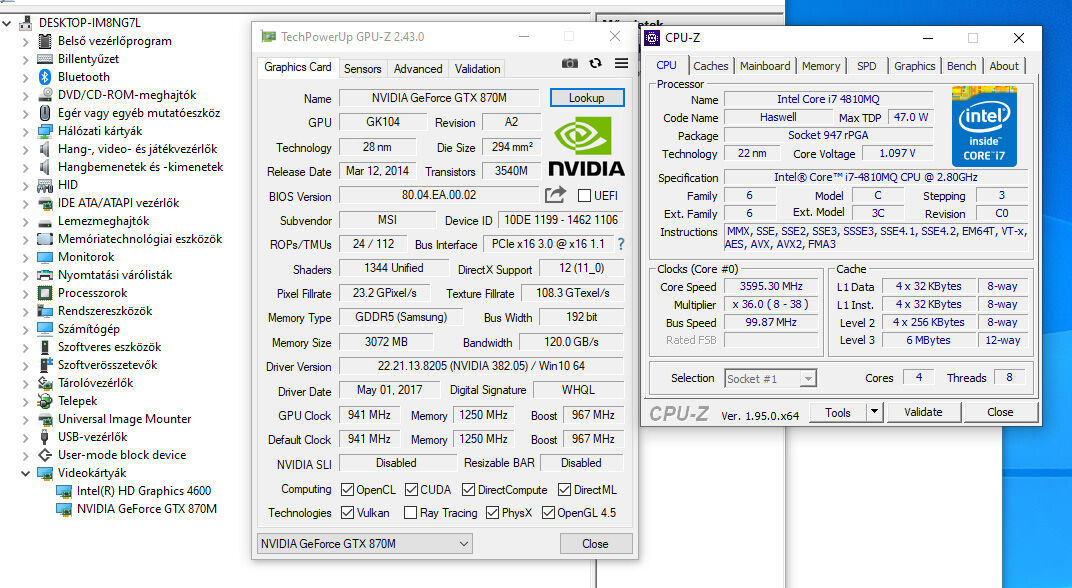The image size is (1072, 588).
Task: Click the Nyomtatási várólisták printer icon
Action: tap(45, 275)
